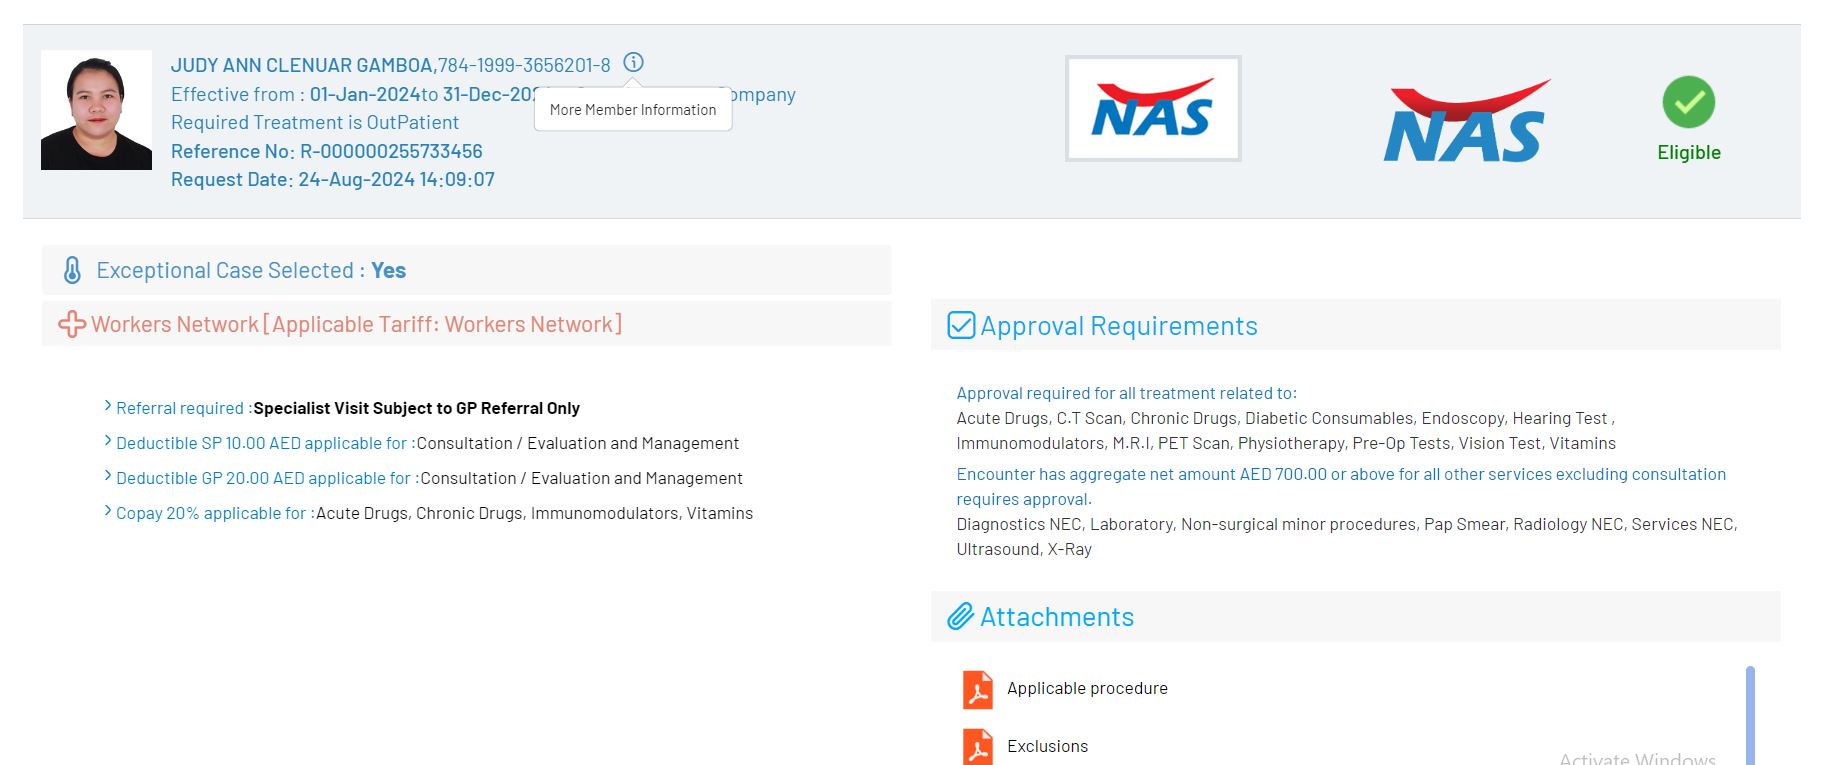
Task: Expand the Deductible SP 10.00 AED chevron
Action: coord(108,441)
